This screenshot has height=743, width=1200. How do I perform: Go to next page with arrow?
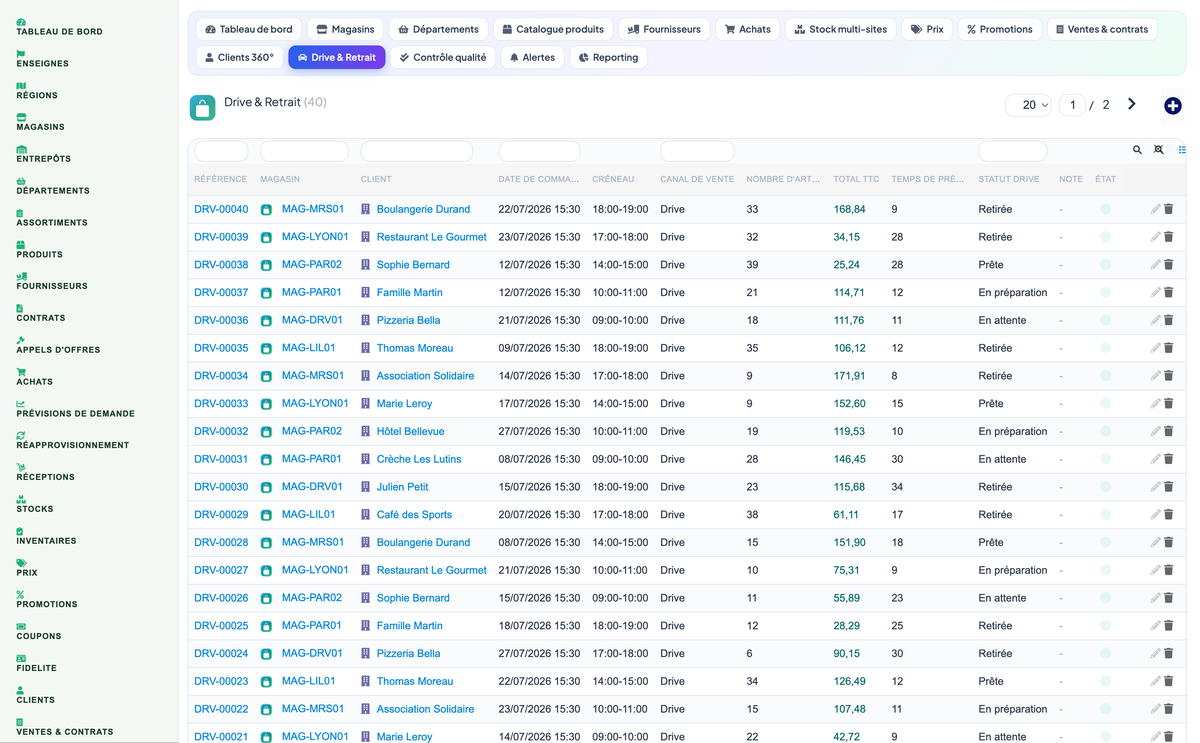(x=1132, y=104)
